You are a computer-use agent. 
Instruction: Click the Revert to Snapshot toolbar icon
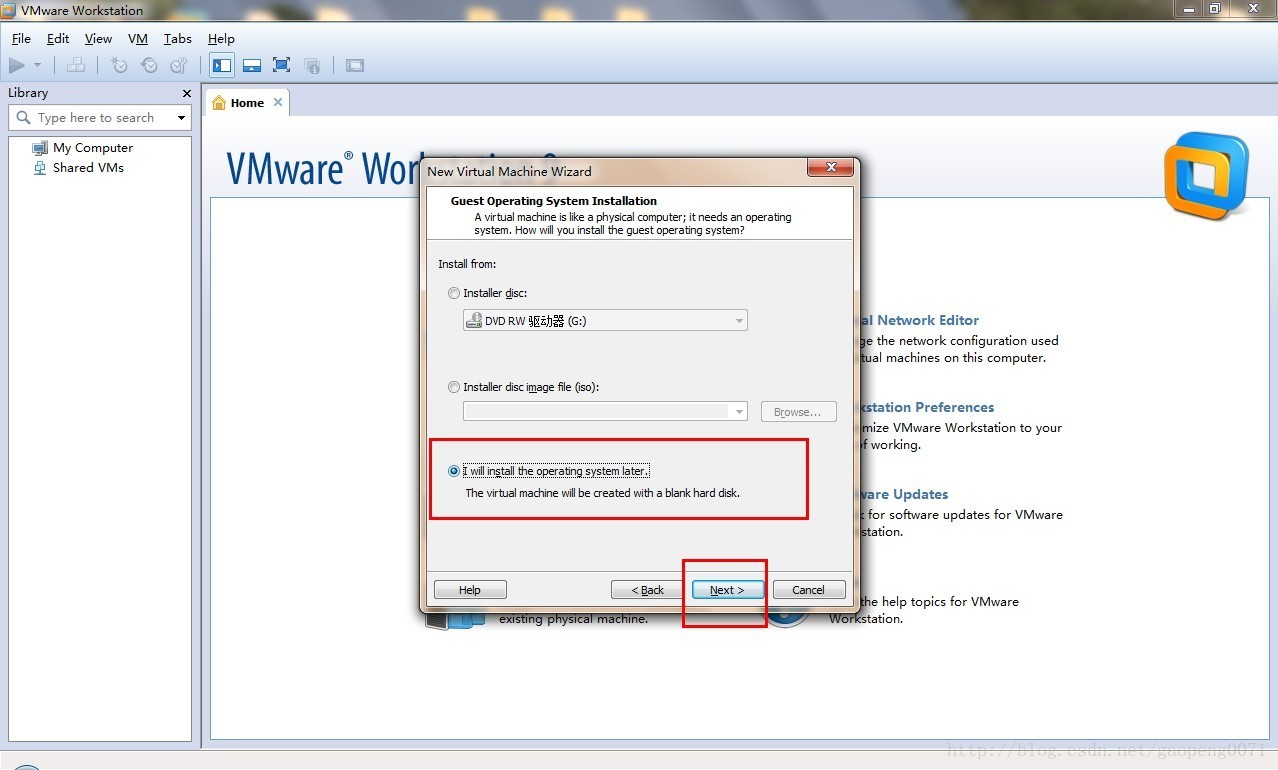[149, 66]
